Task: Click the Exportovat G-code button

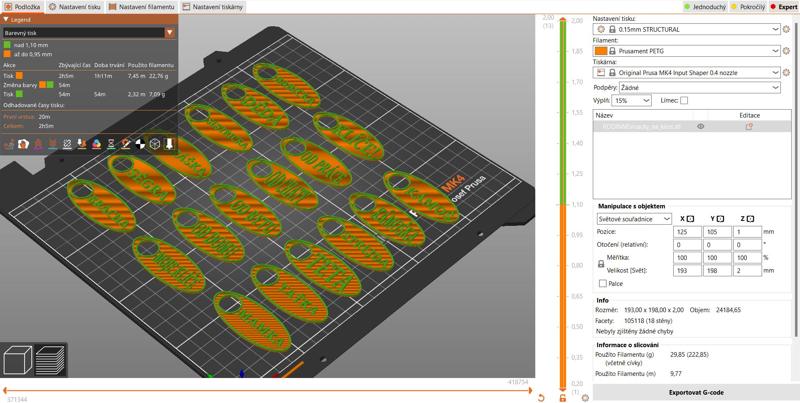Action: (696, 393)
